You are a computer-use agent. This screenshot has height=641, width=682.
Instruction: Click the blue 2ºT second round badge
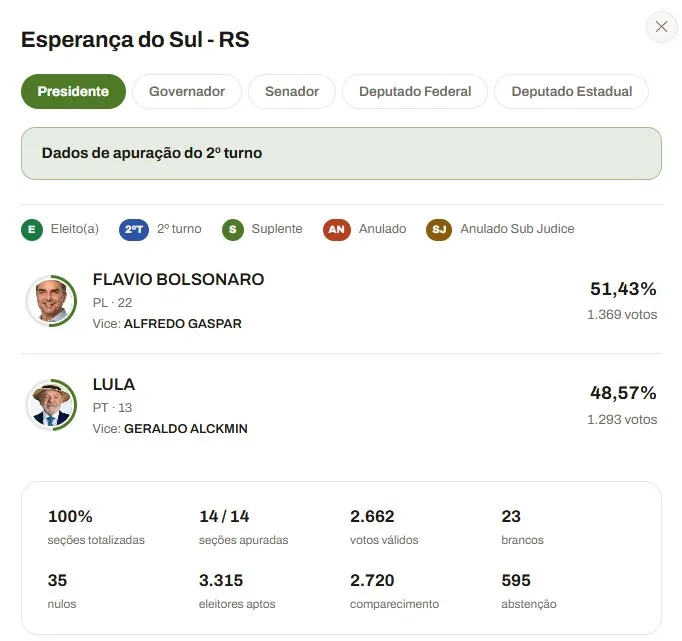[134, 230]
